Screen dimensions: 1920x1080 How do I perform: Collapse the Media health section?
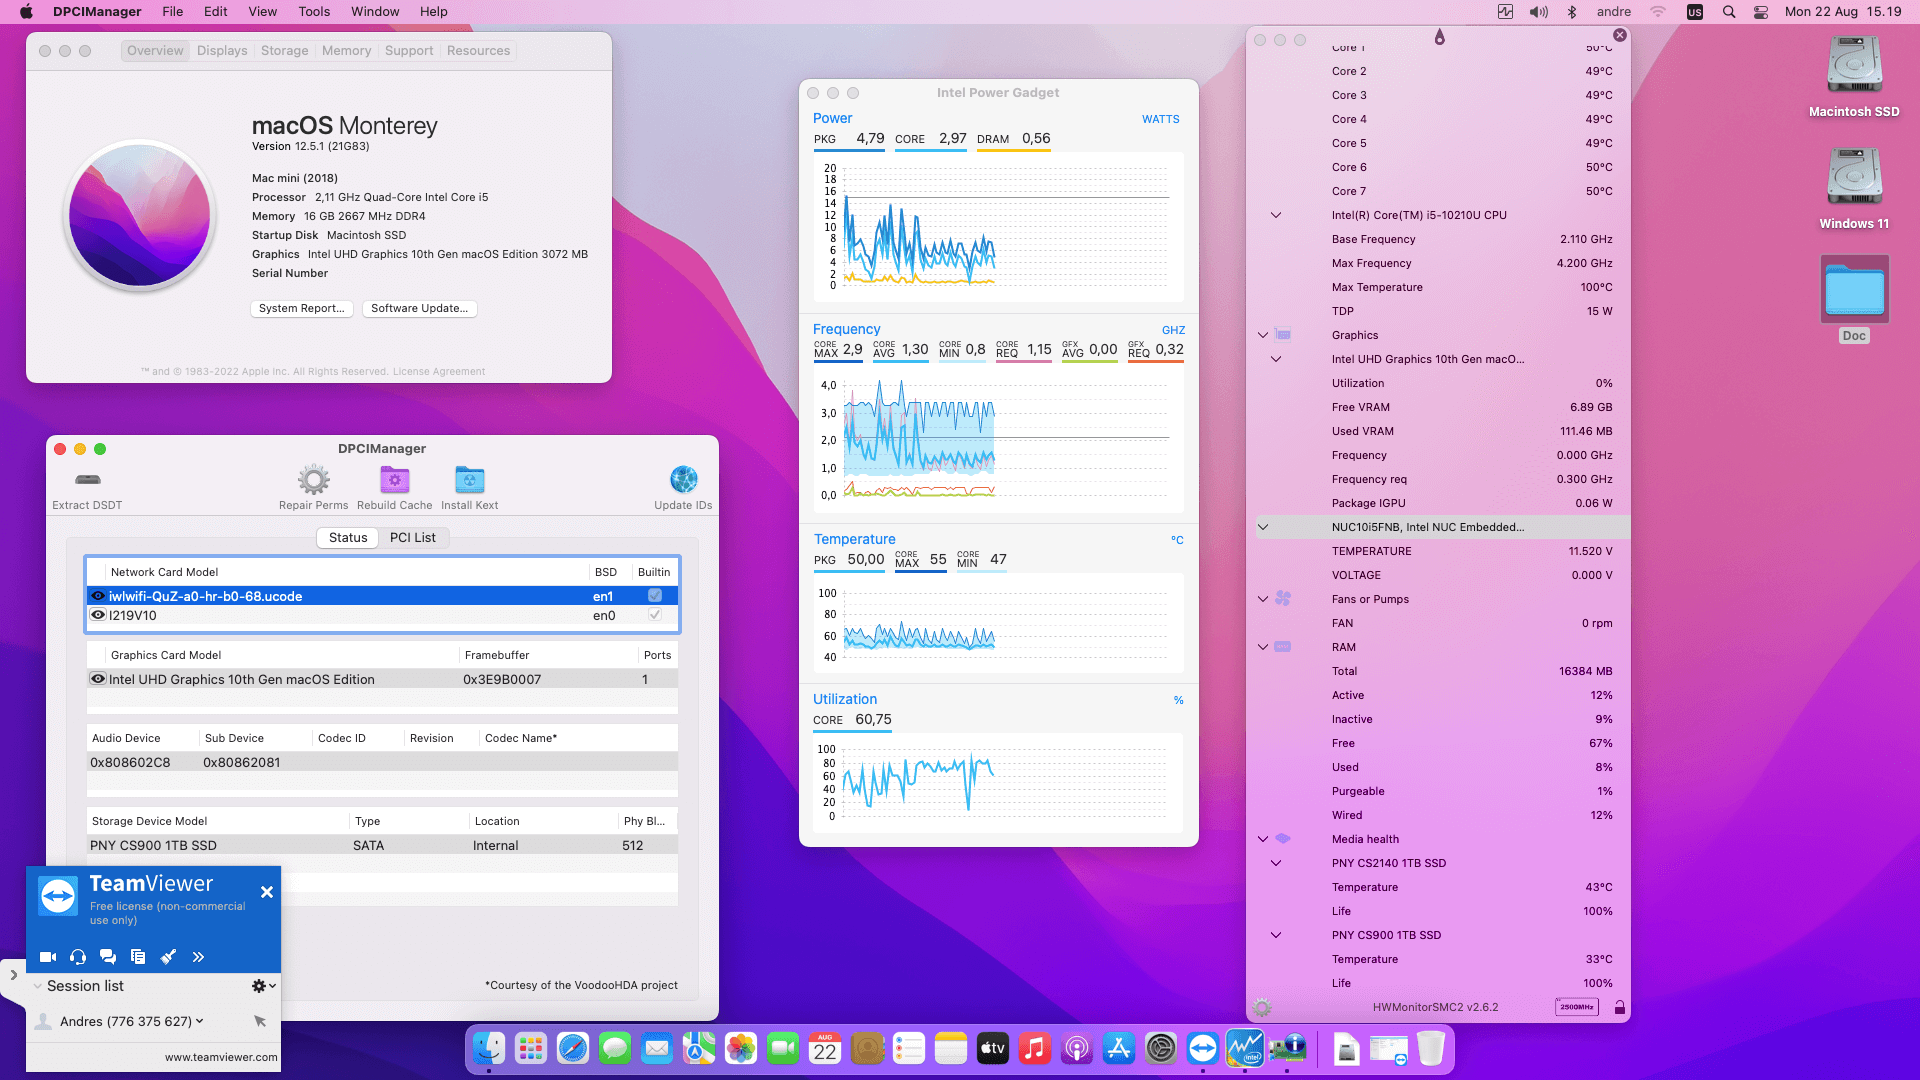1263,839
